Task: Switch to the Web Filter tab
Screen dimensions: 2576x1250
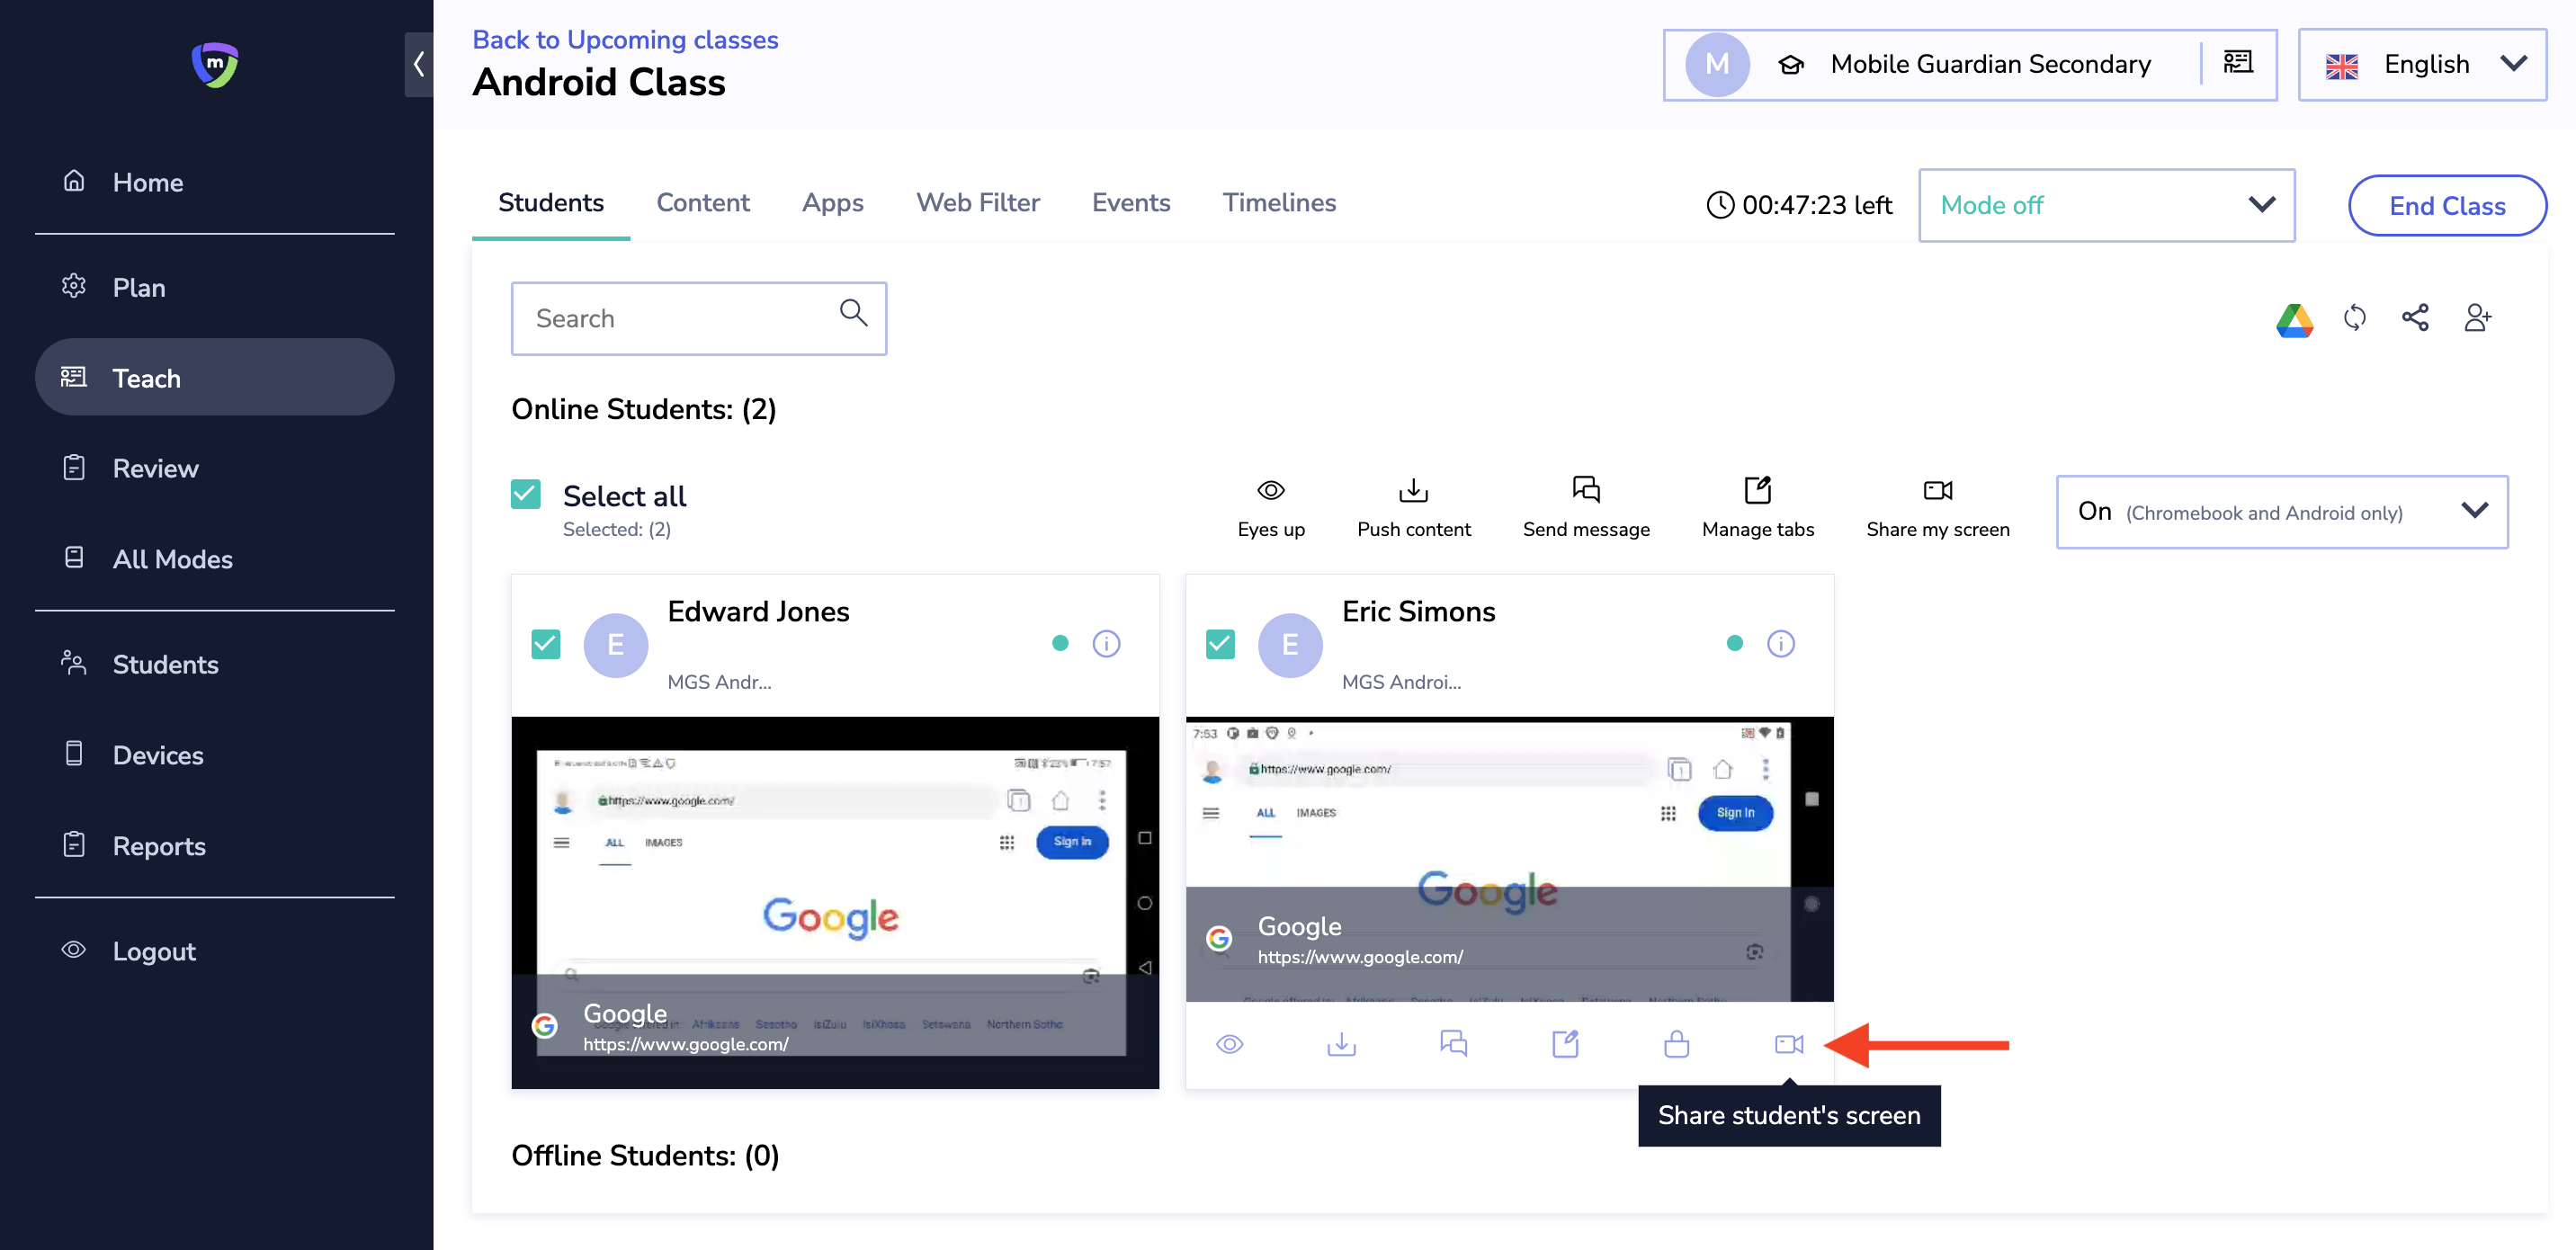Action: pos(977,203)
